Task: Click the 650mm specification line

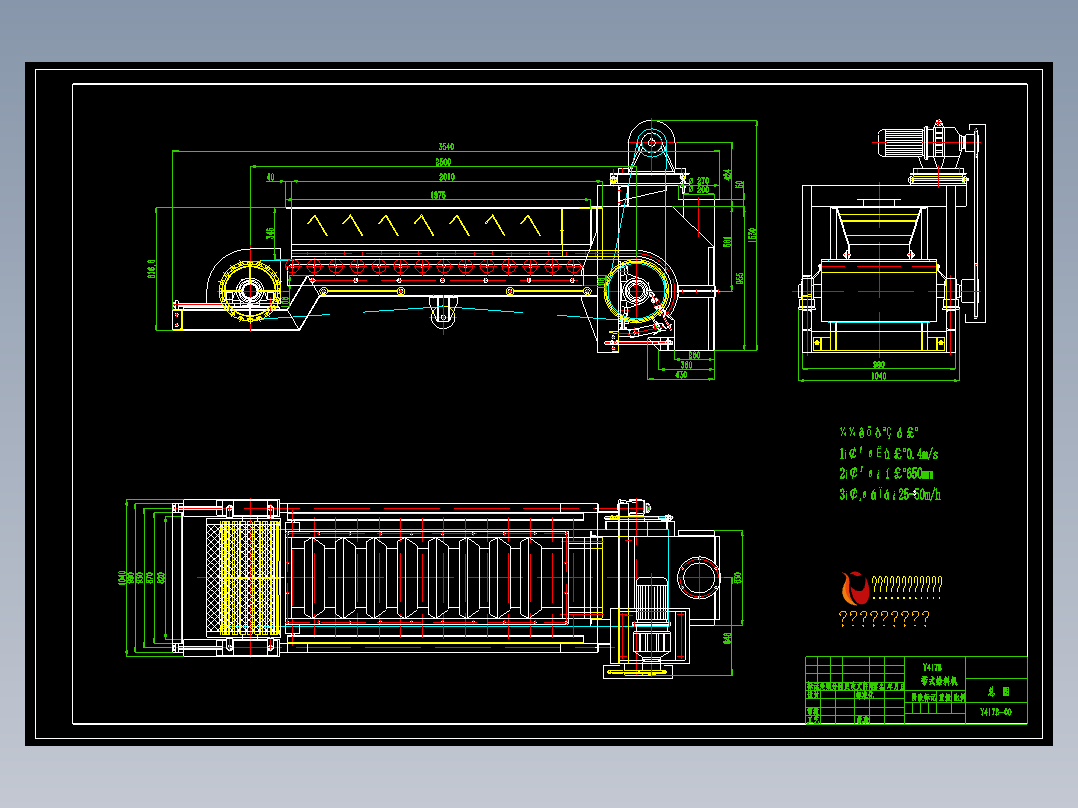Action: (x=886, y=474)
